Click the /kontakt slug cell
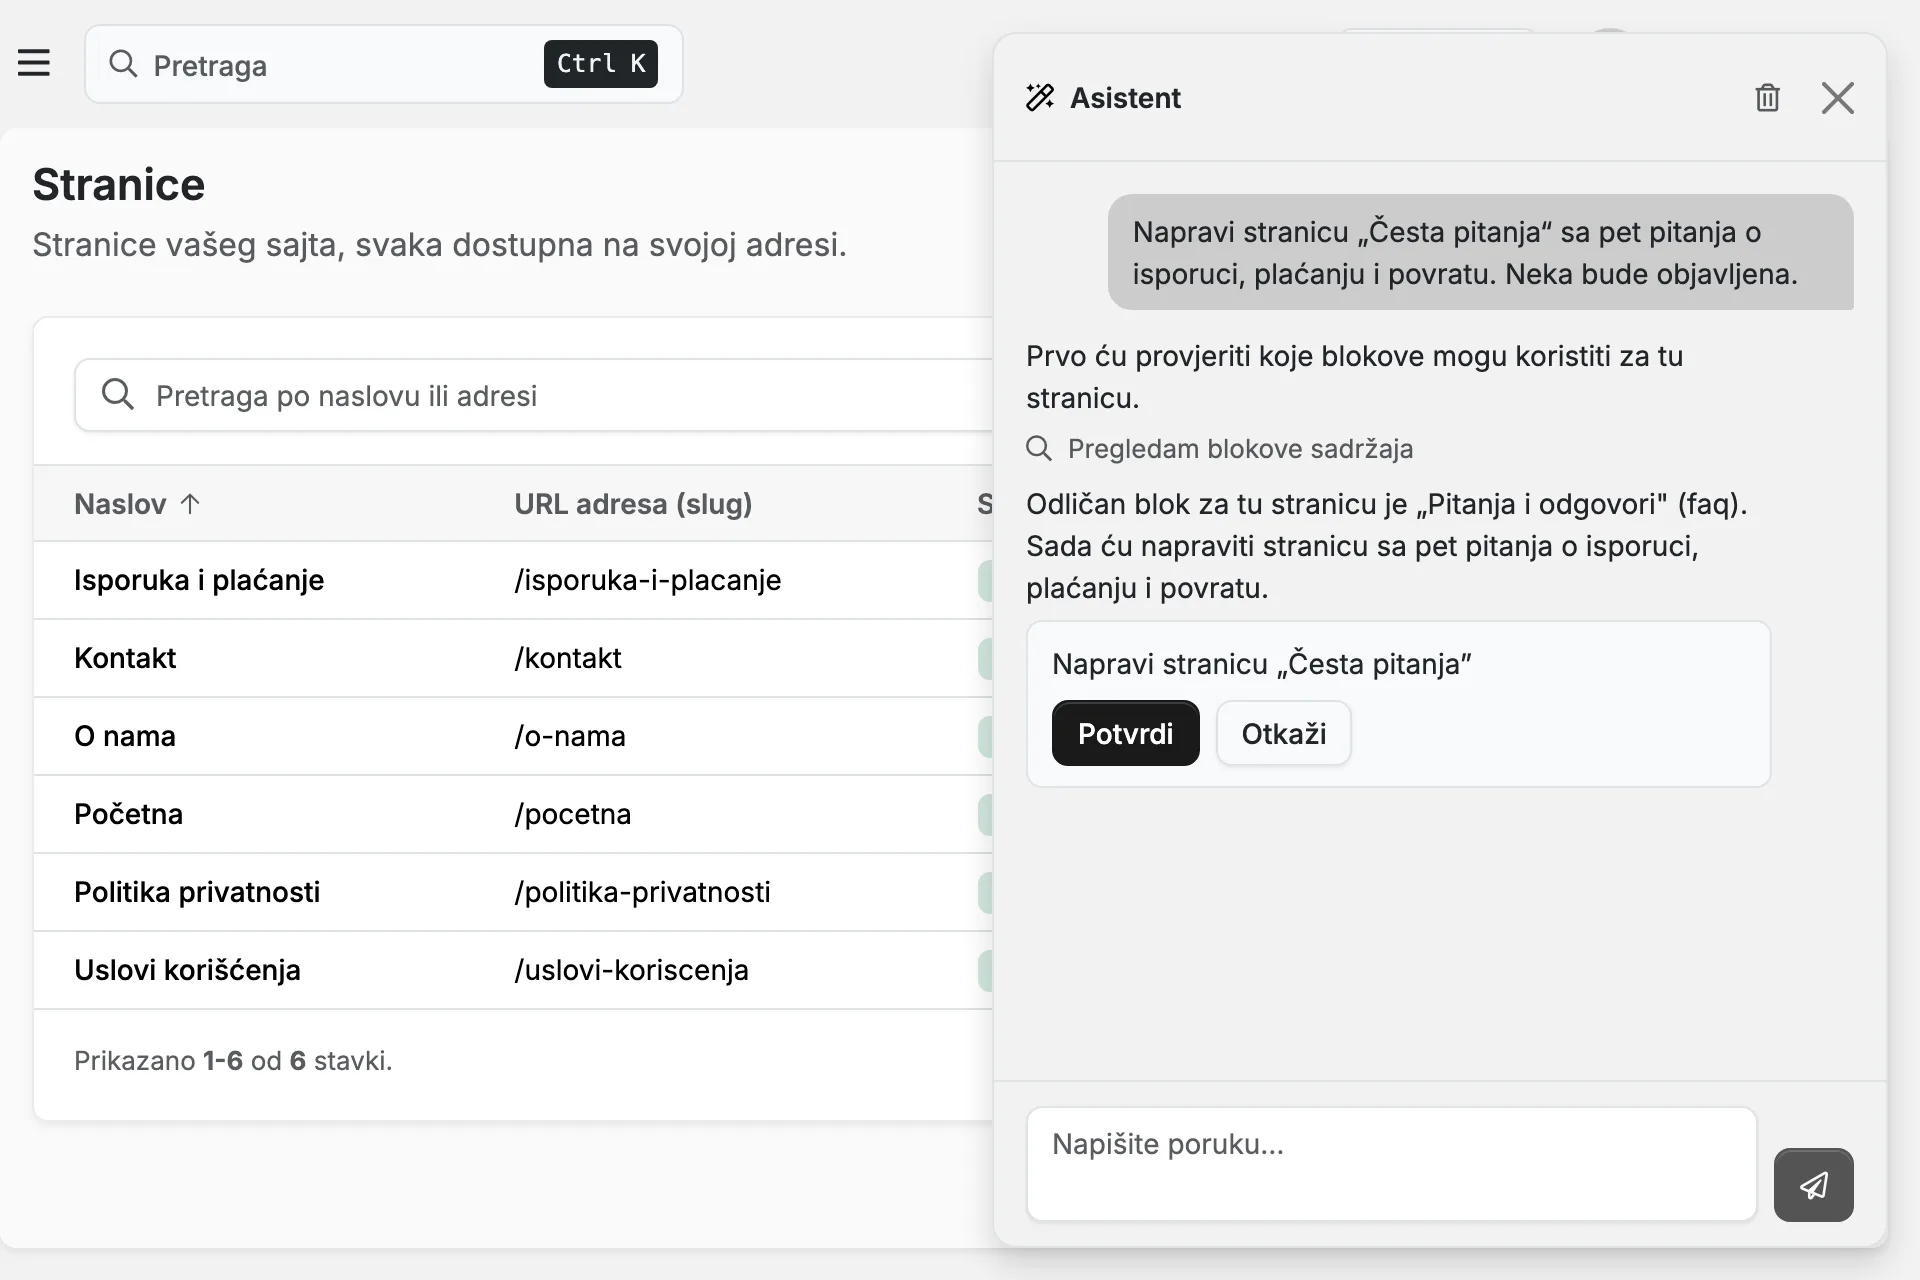Screen dimensions: 1920x1280 coord(568,658)
